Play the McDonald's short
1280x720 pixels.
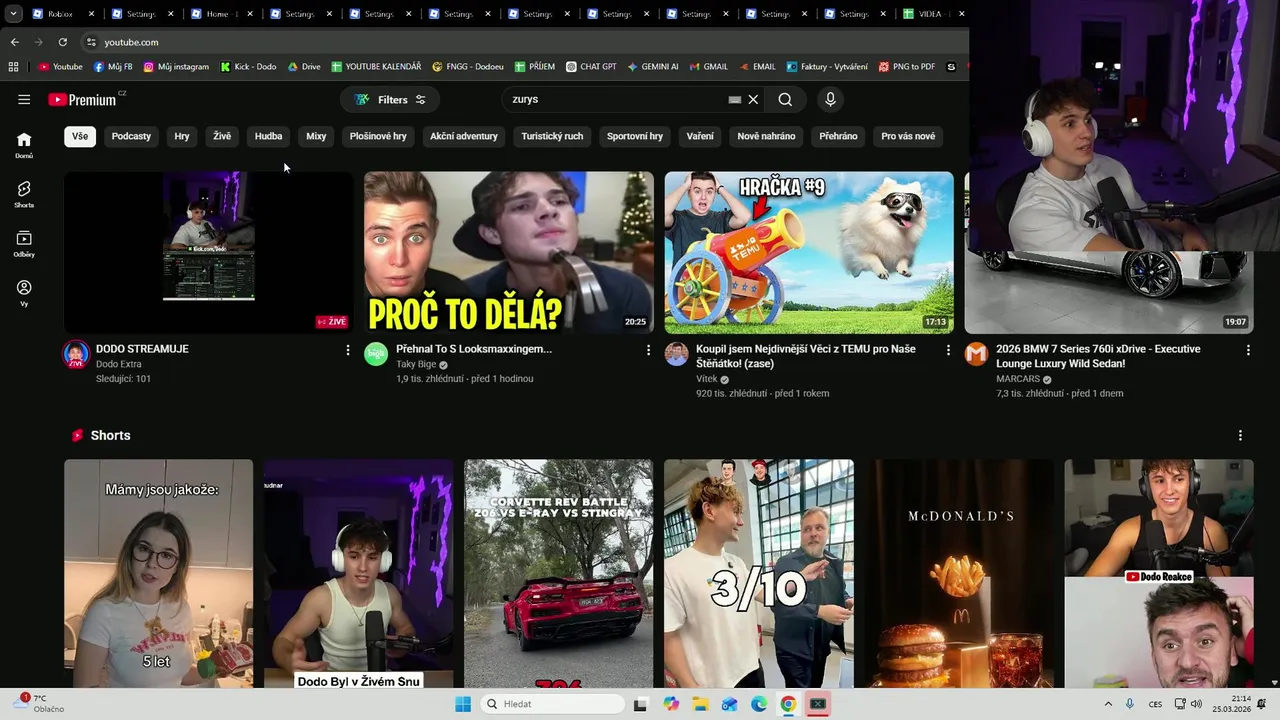959,573
